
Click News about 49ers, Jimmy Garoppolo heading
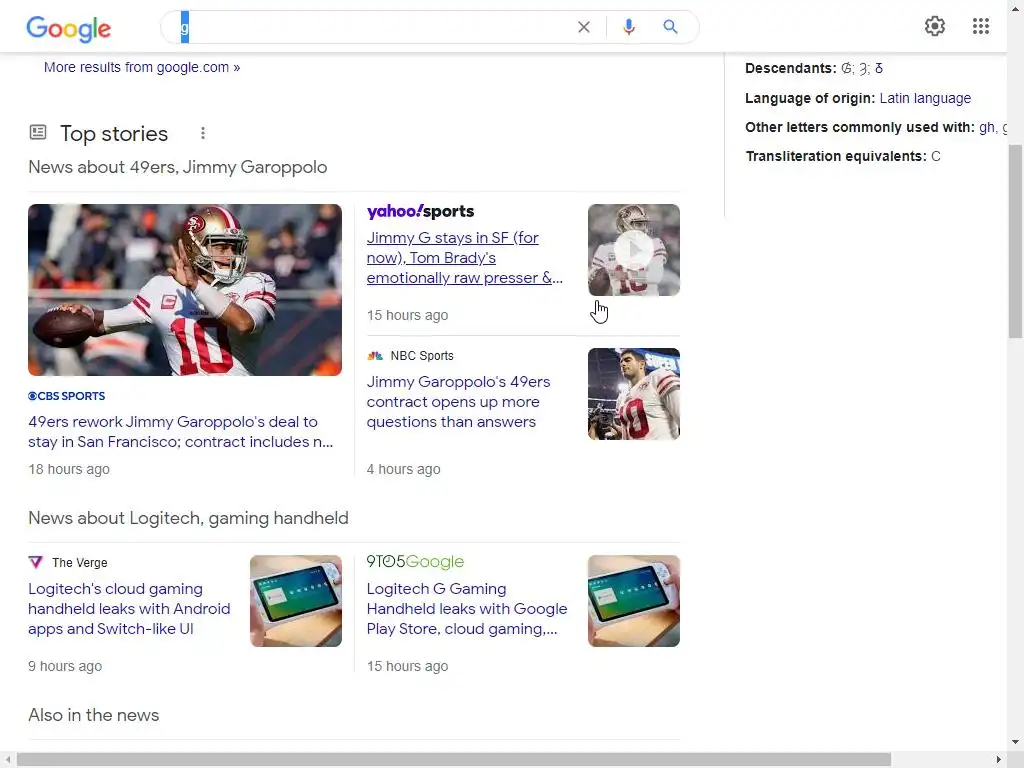pyautogui.click(x=178, y=167)
